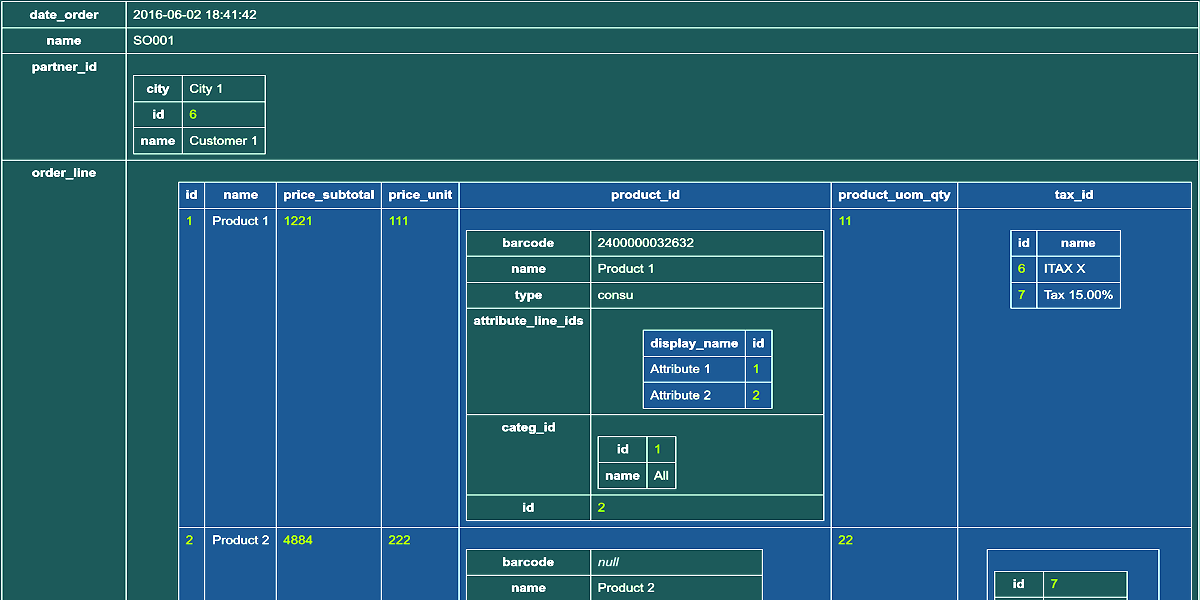Select the null barcode value
The image size is (1200, 600).
point(608,562)
